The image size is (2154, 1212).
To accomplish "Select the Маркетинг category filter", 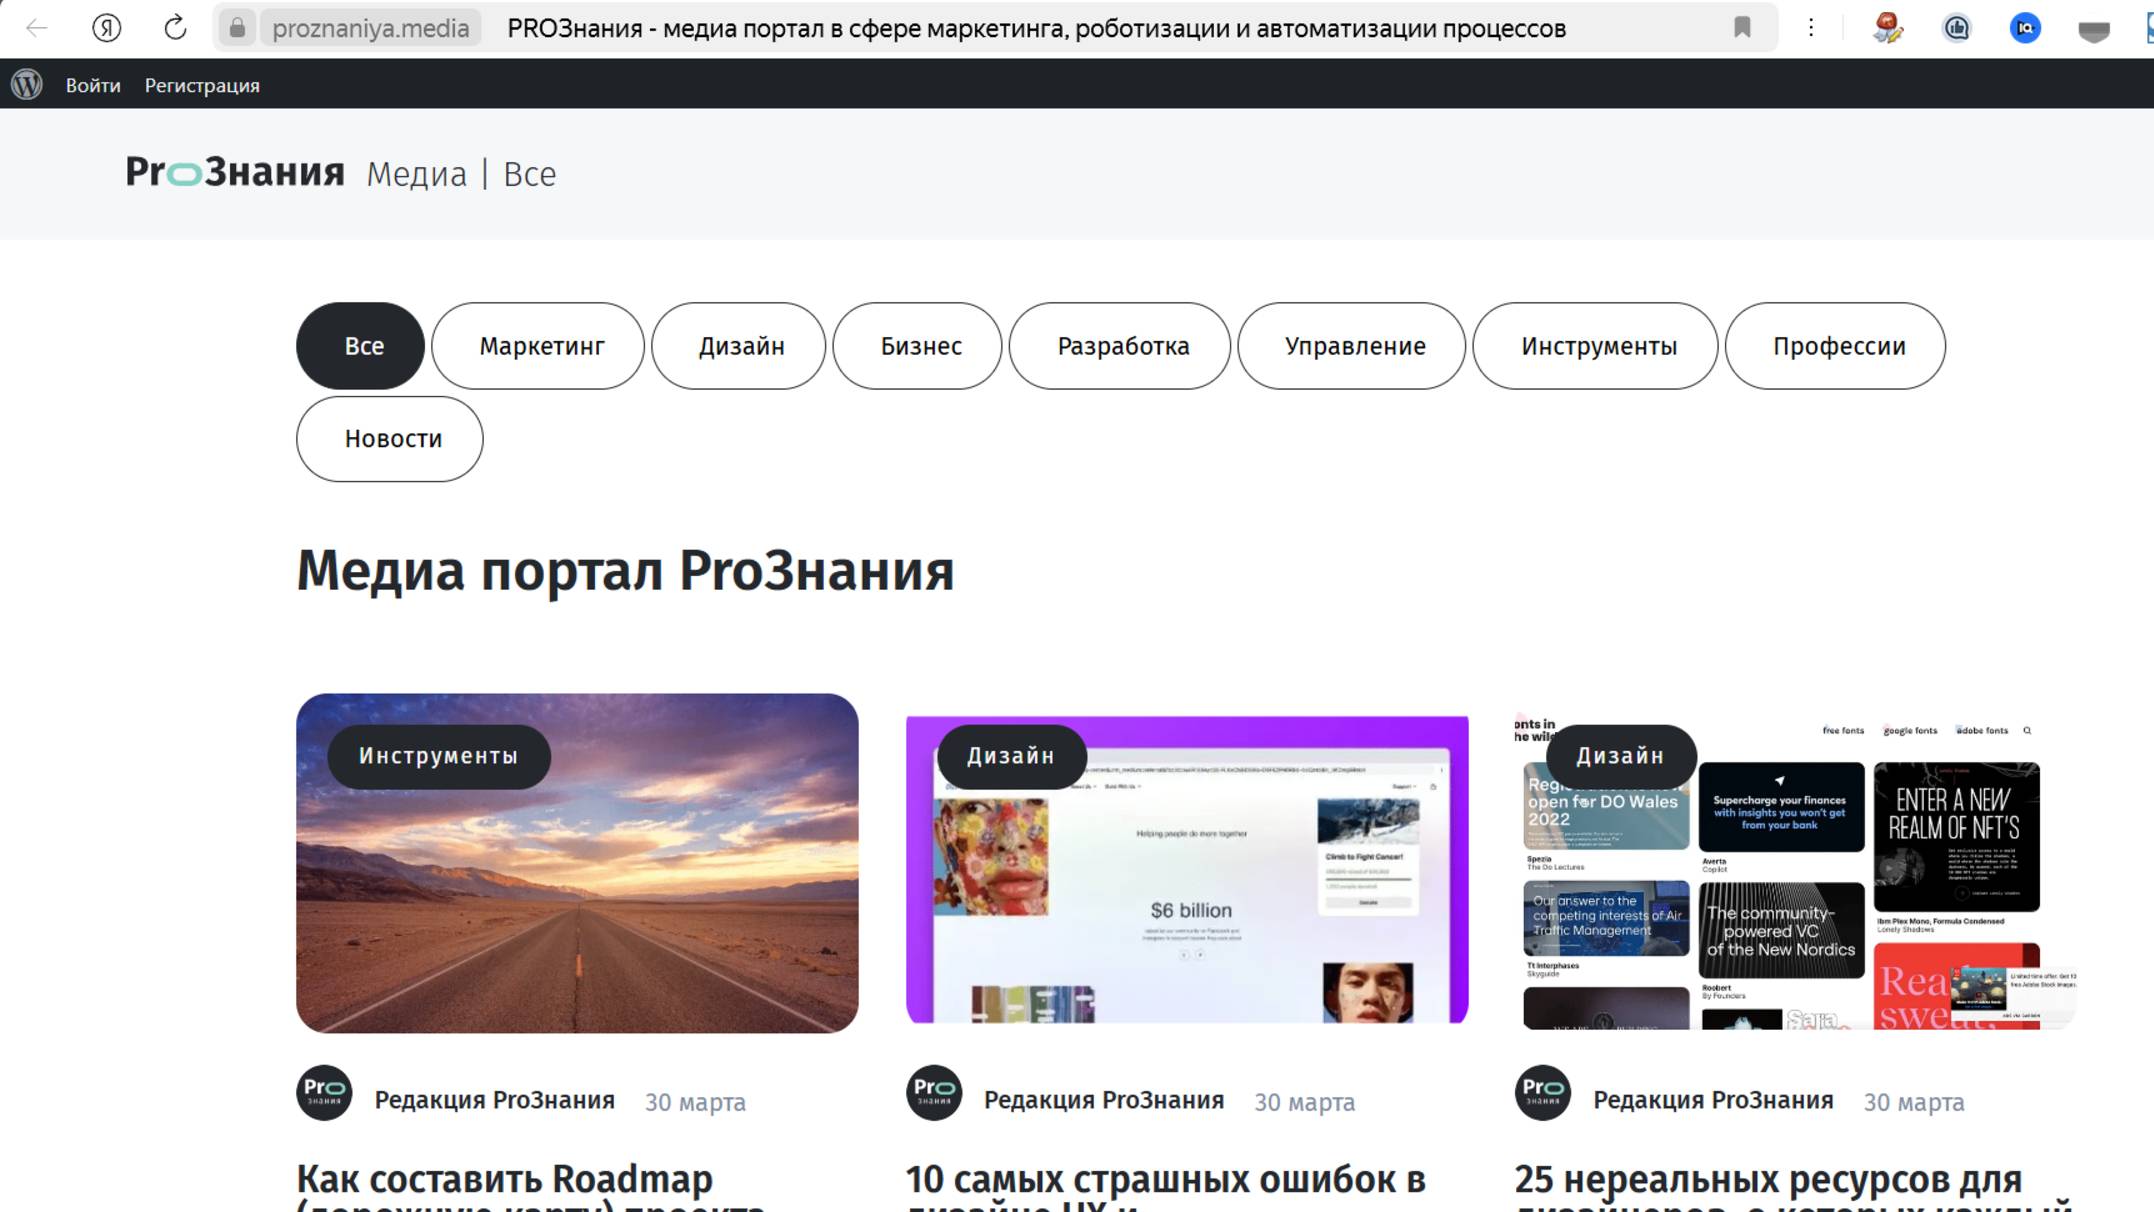I will tap(538, 346).
